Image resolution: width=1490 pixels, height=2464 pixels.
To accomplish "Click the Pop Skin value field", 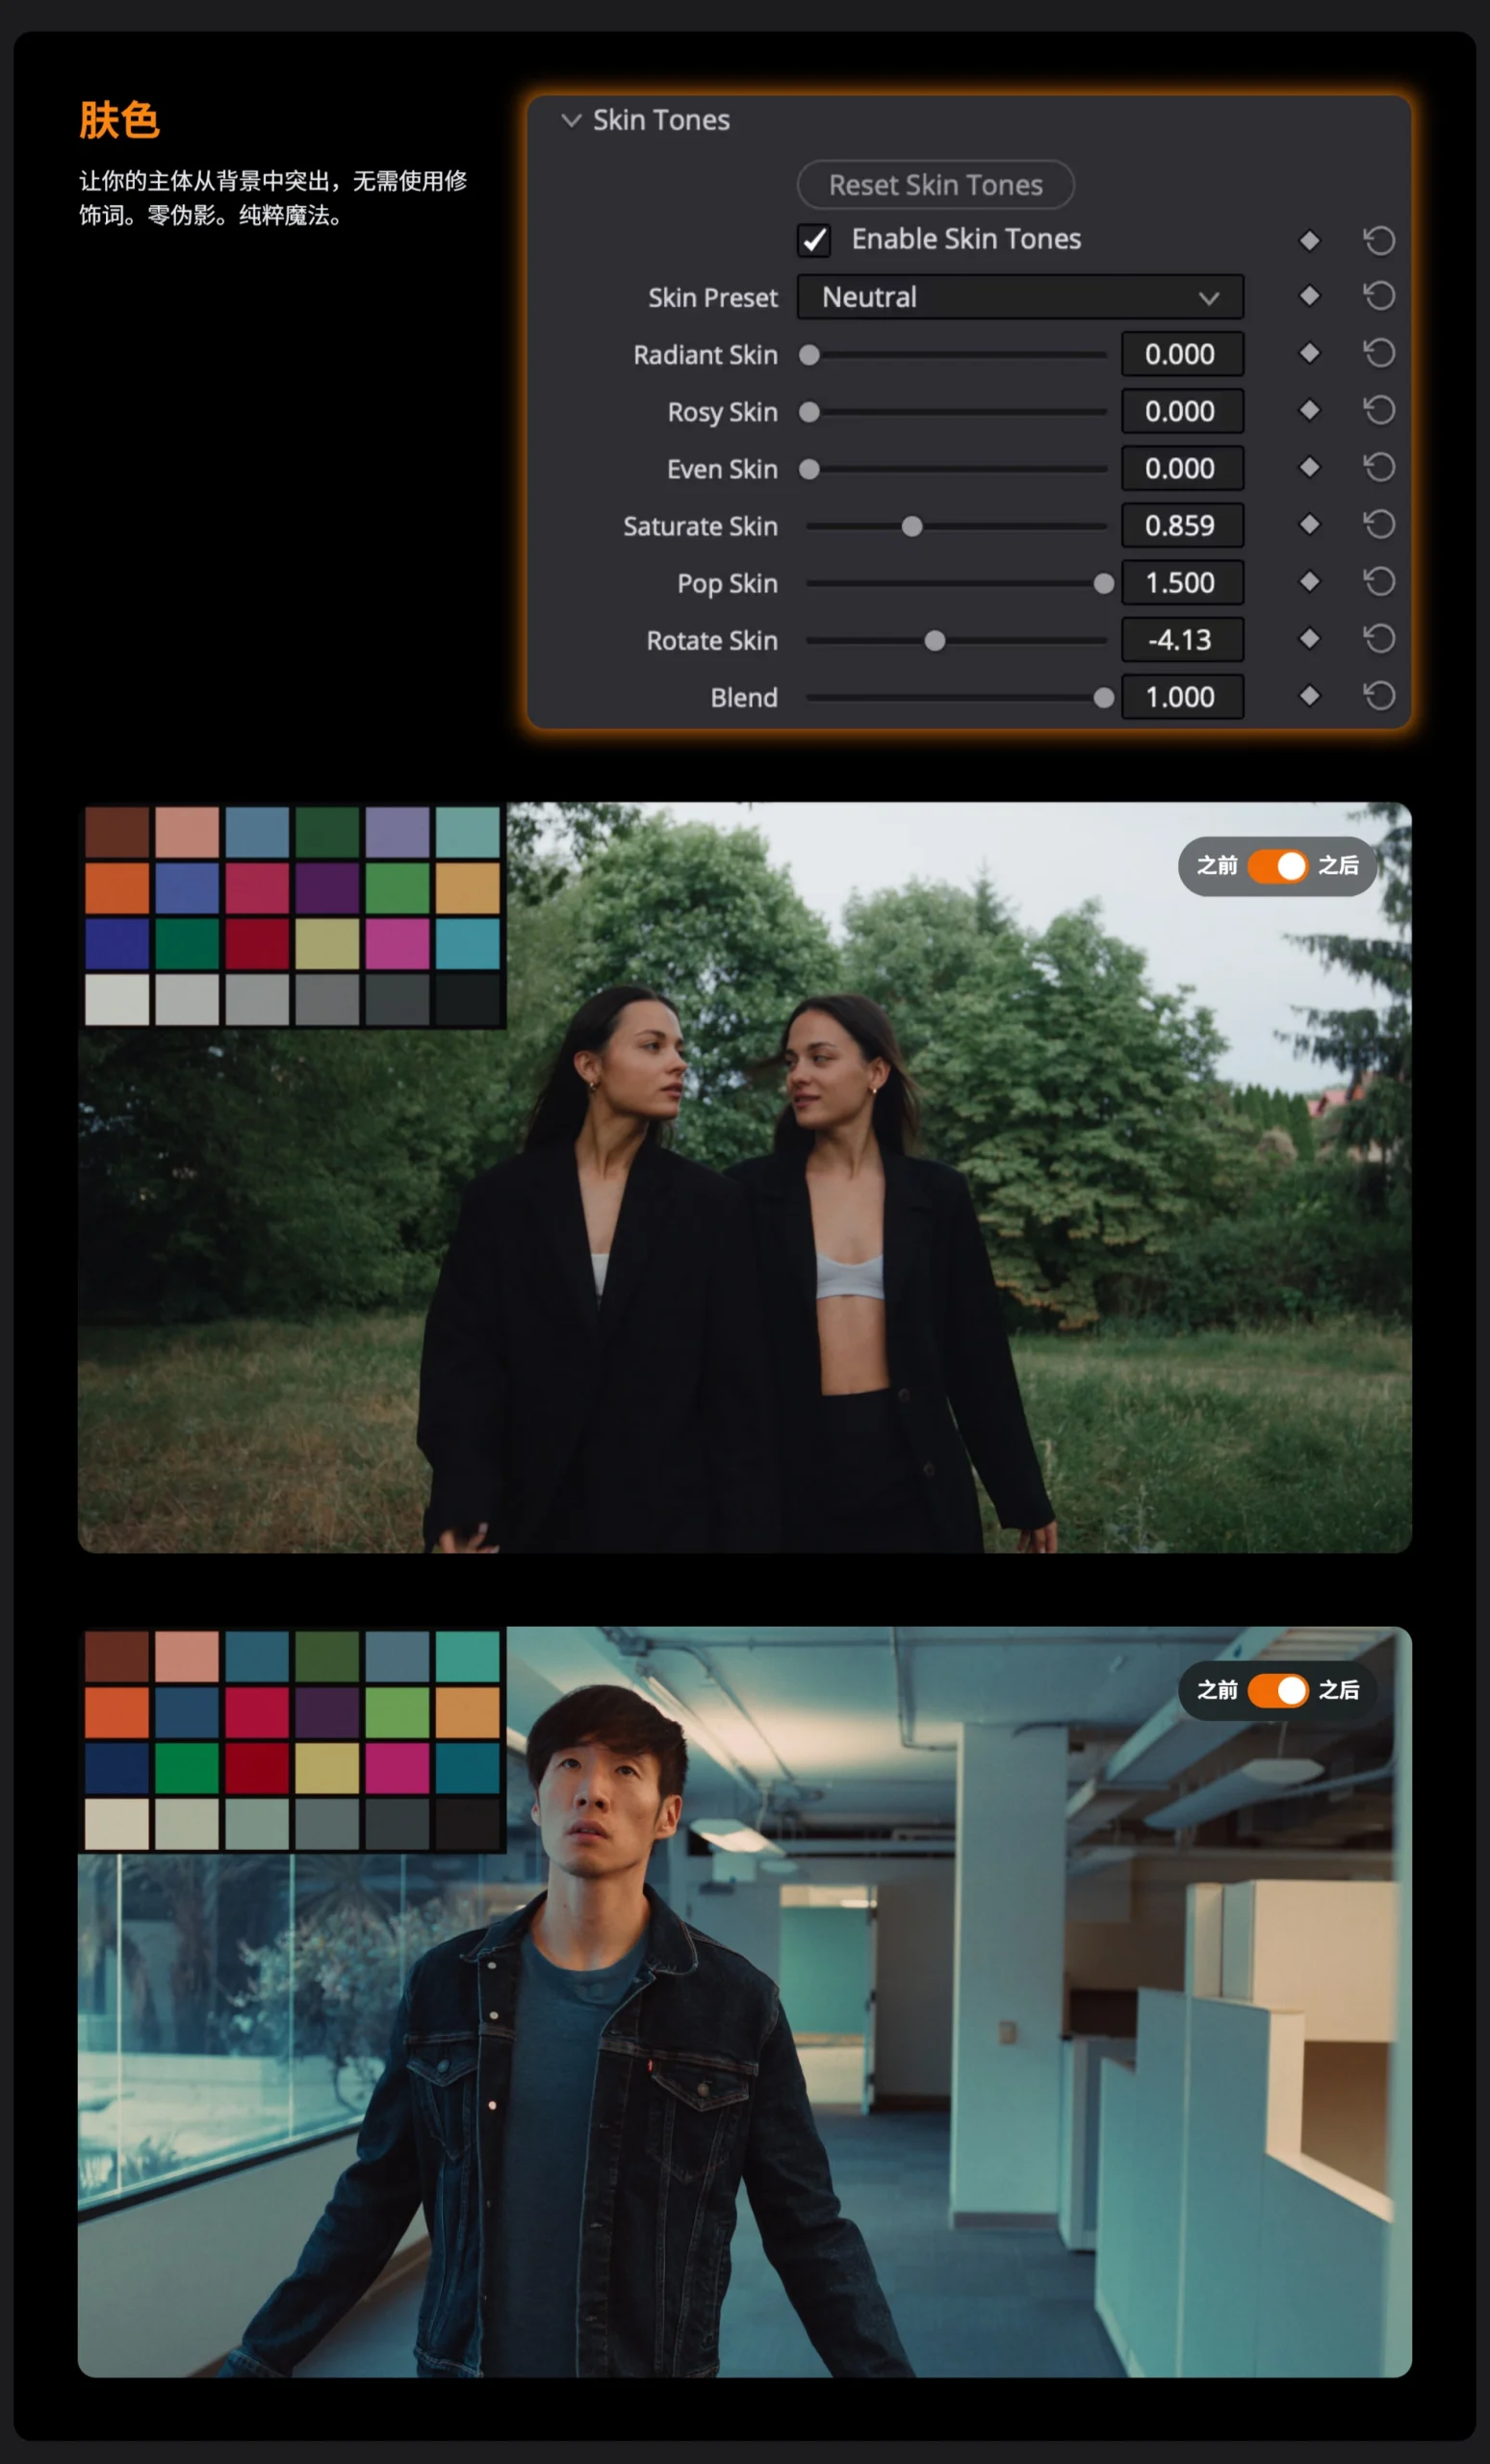I will point(1181,583).
